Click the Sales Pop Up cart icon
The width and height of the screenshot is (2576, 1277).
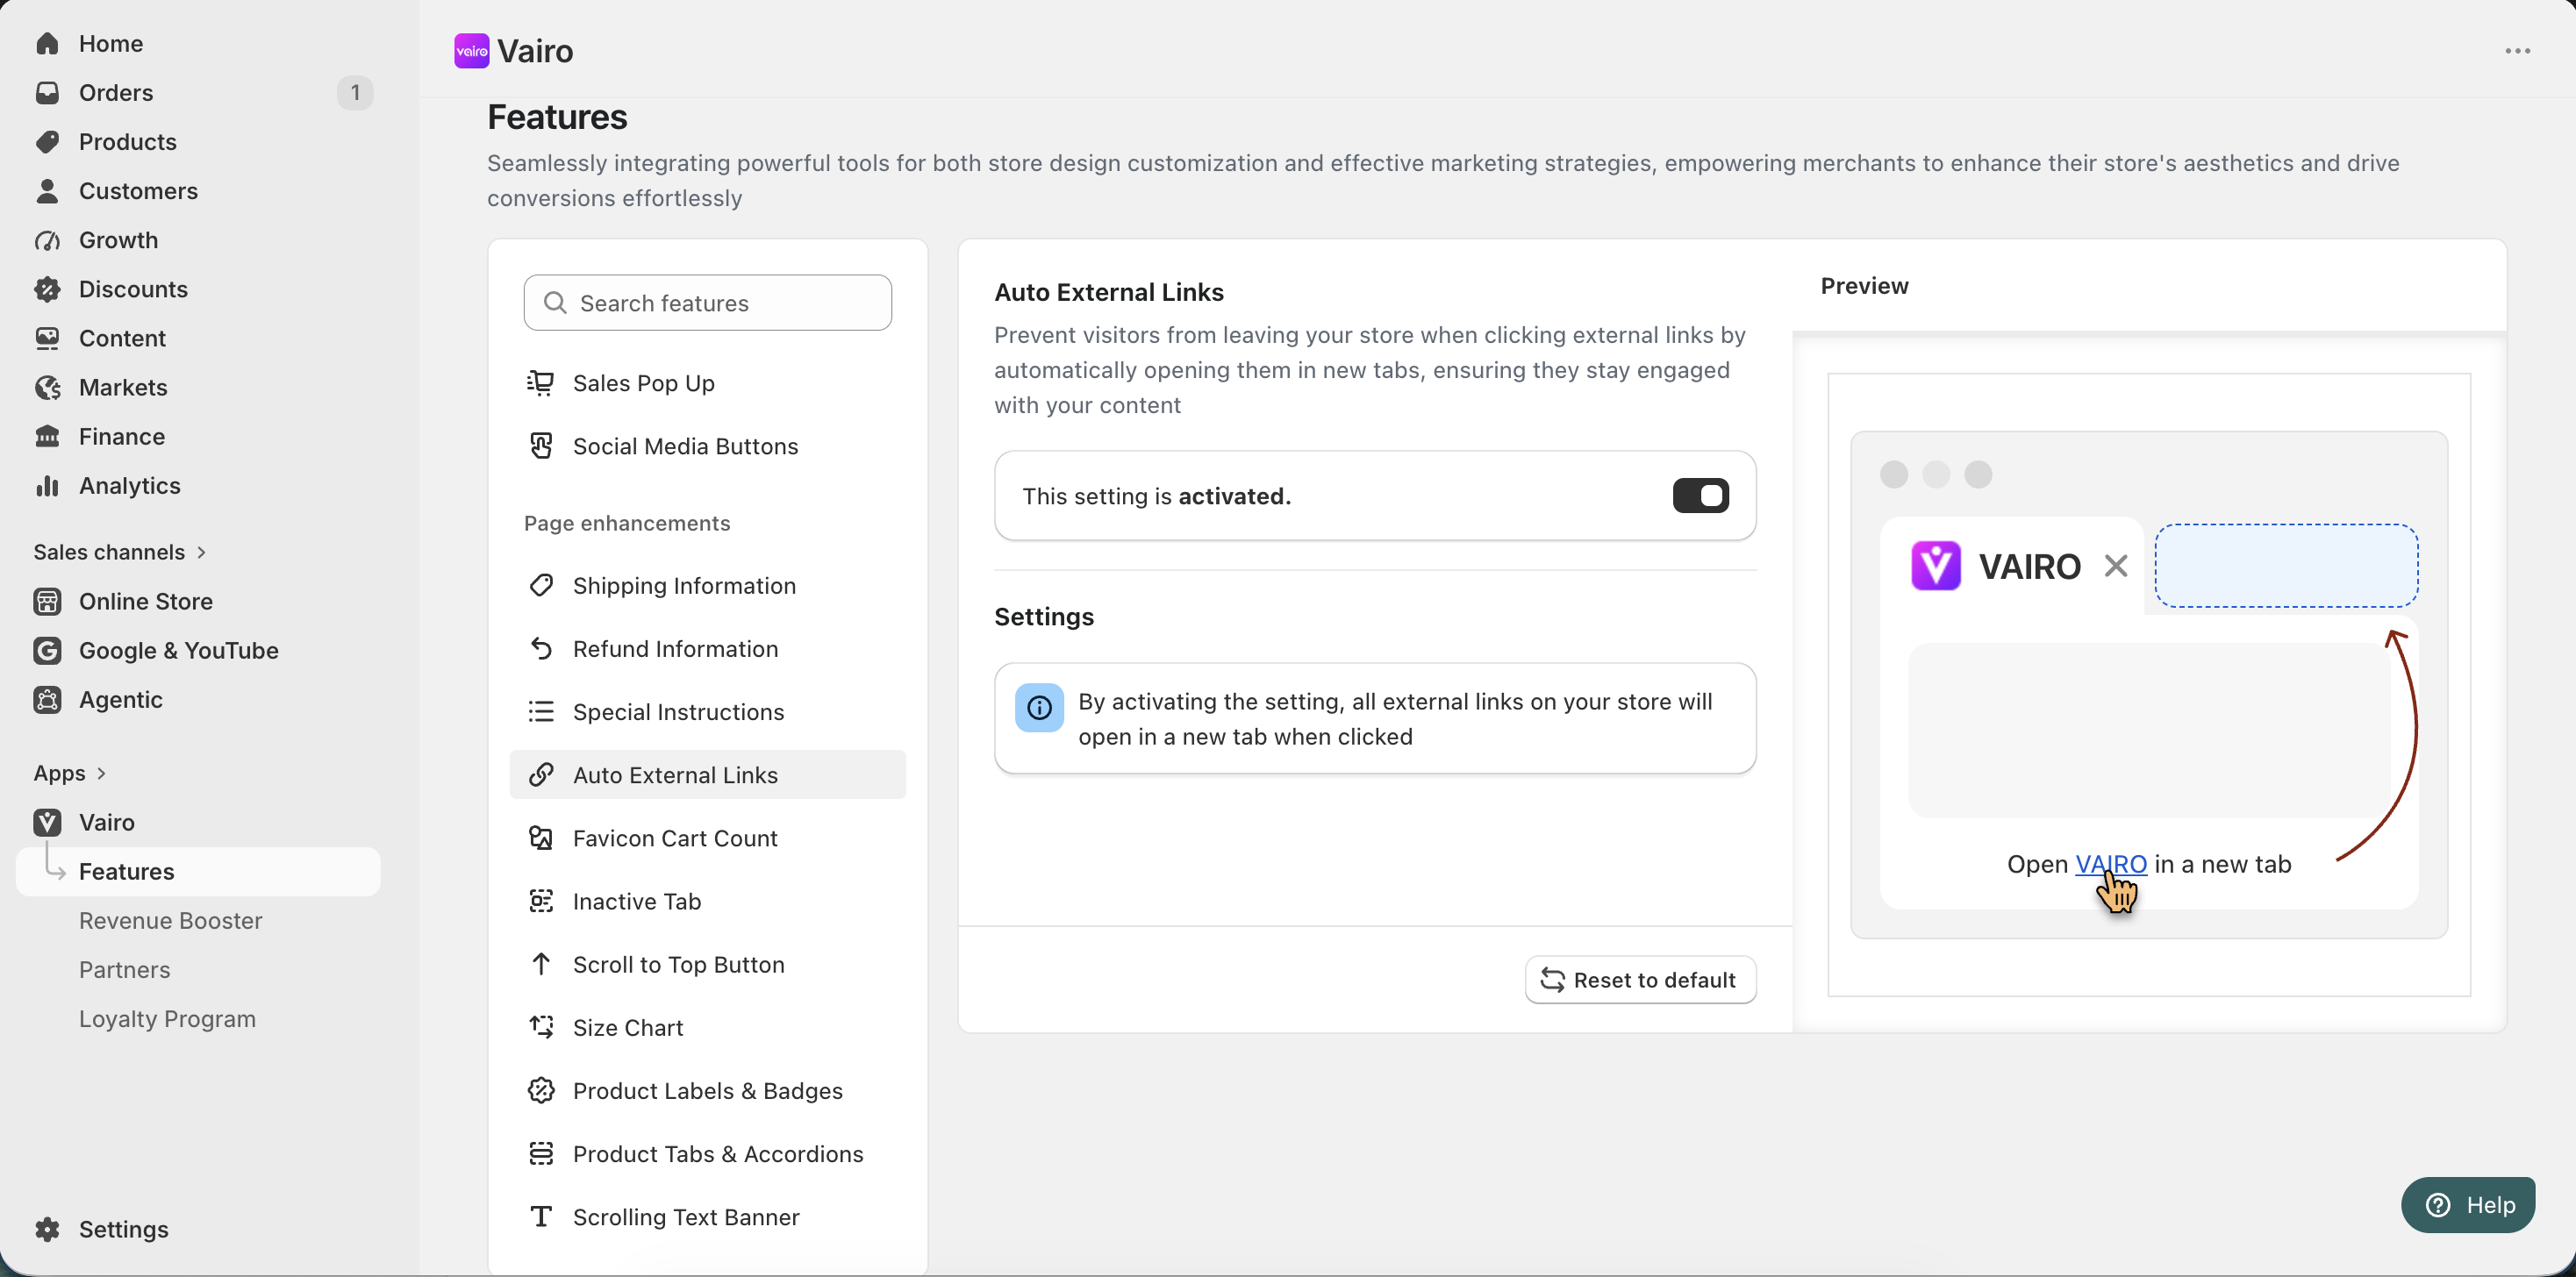coord(541,383)
